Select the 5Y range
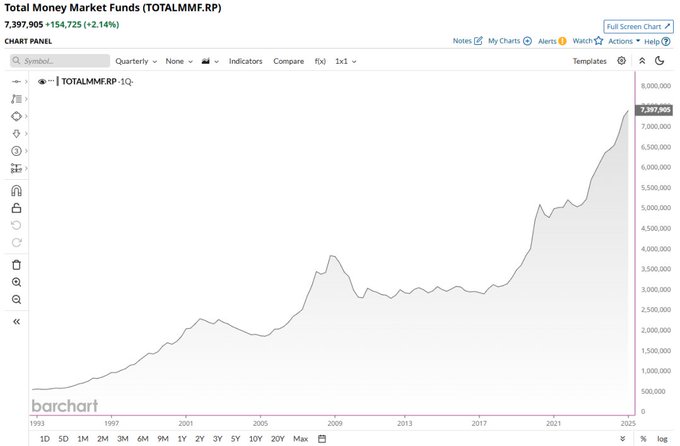Image resolution: width=680 pixels, height=446 pixels. tap(235, 439)
